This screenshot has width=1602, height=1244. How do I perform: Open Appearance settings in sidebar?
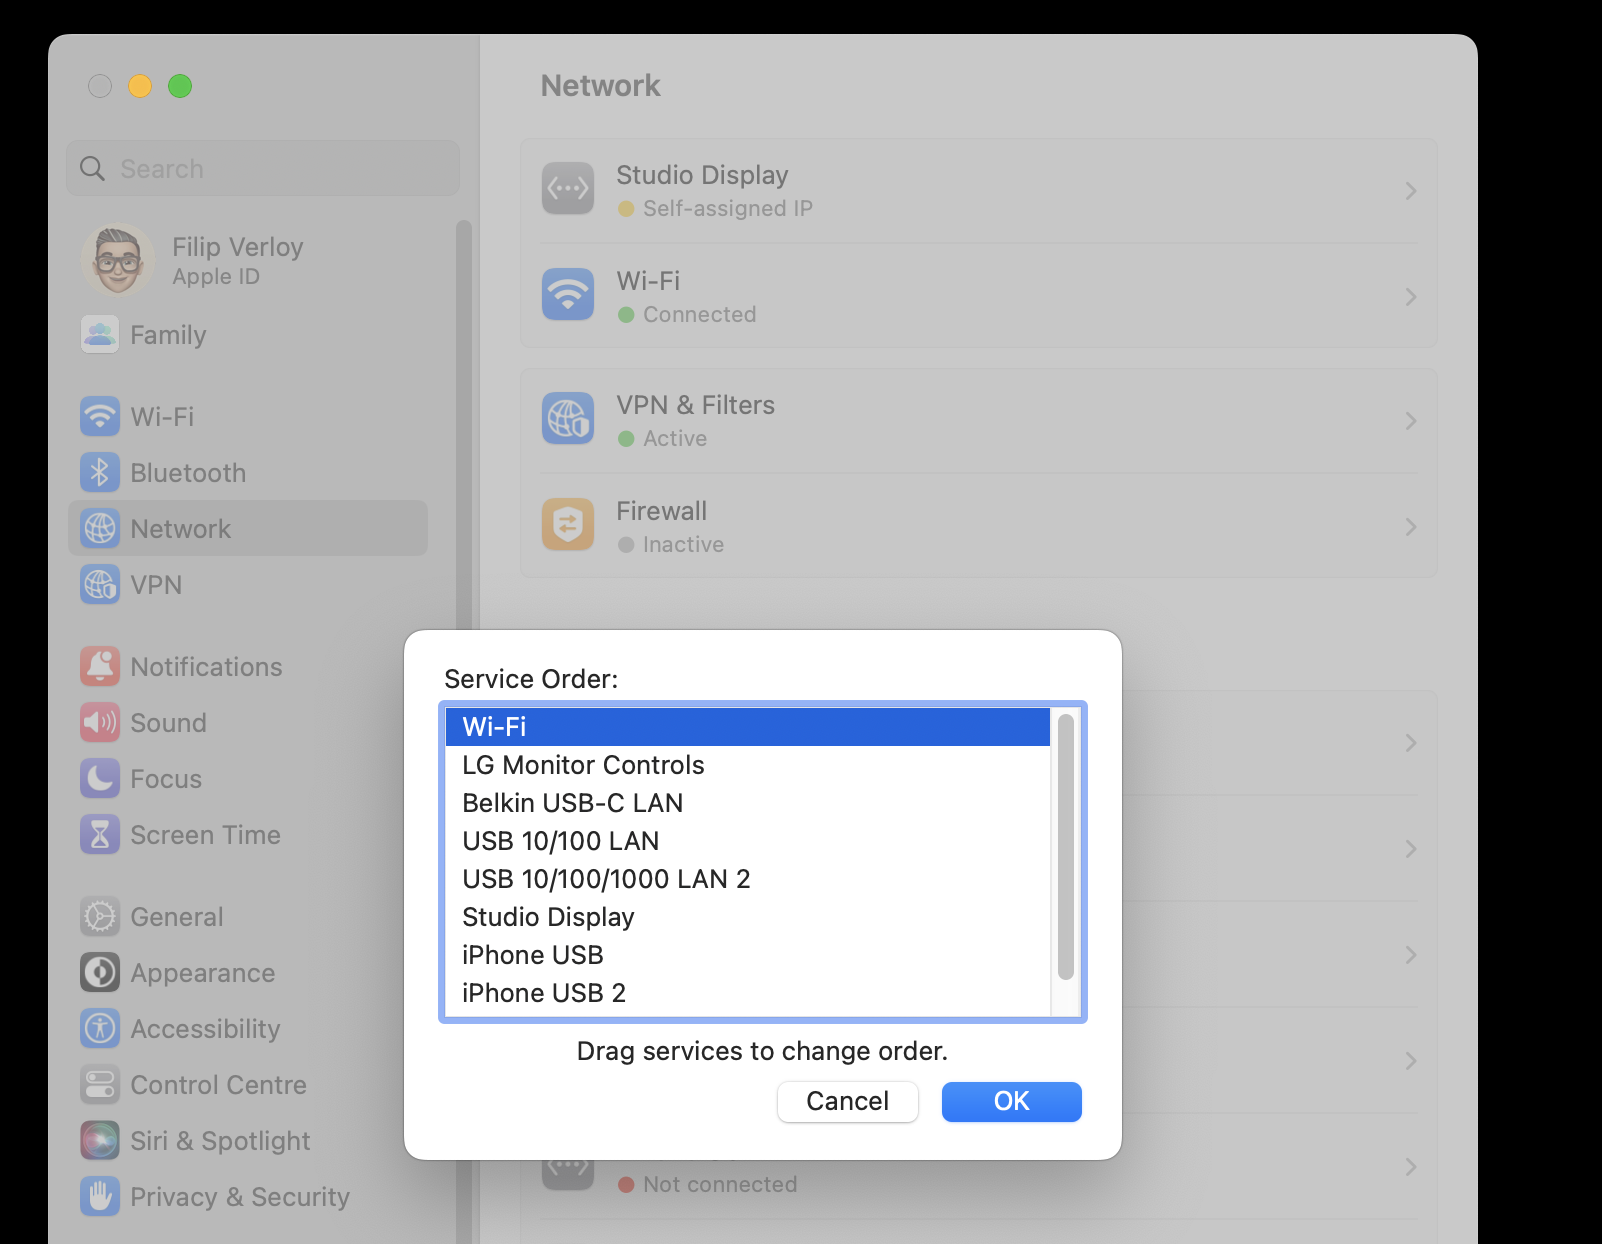coord(248,972)
